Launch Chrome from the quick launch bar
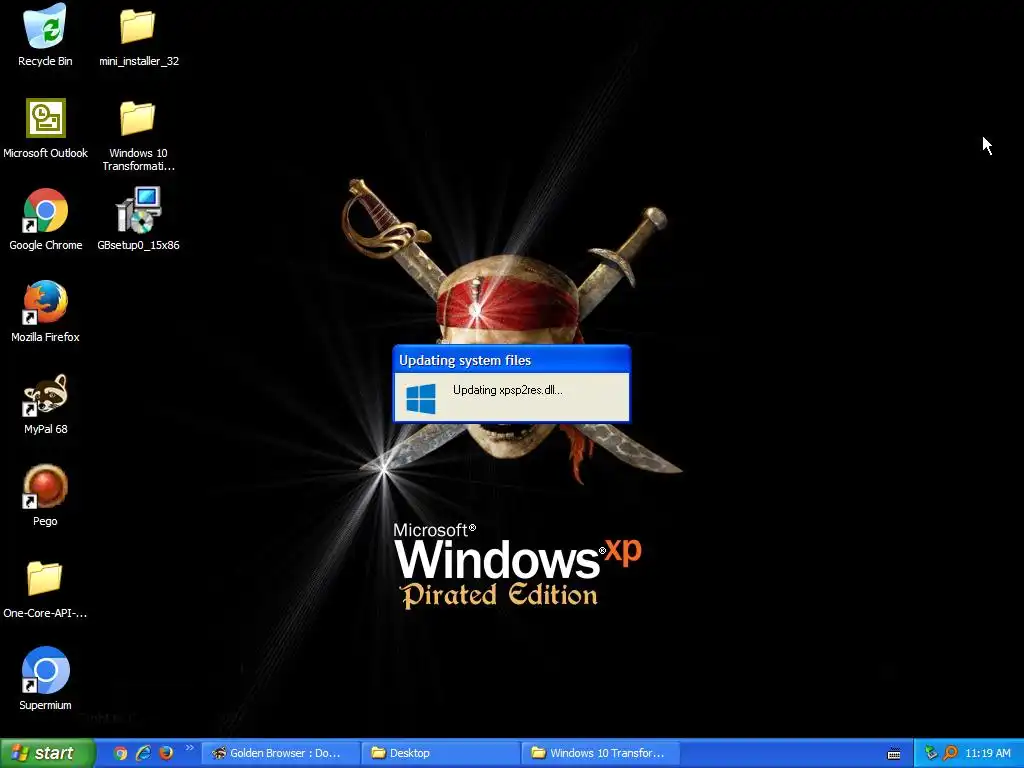Image resolution: width=1024 pixels, height=768 pixels. pos(120,753)
